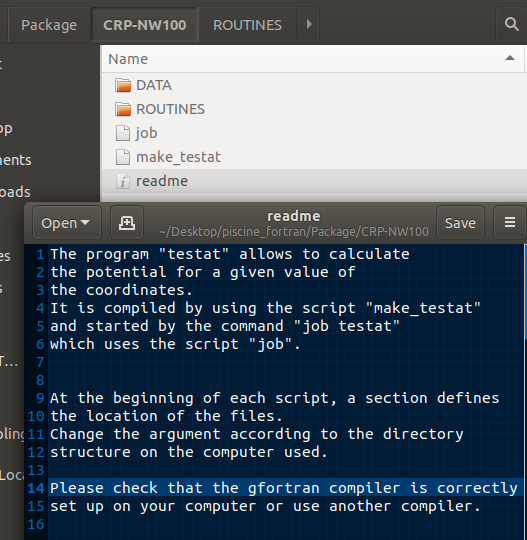This screenshot has width=527, height=540.
Task: Go to ROUTINES in path bar
Action: pos(247,25)
